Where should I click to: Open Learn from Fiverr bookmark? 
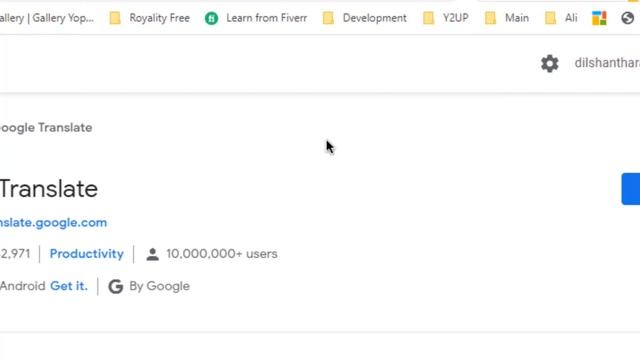pos(256,18)
